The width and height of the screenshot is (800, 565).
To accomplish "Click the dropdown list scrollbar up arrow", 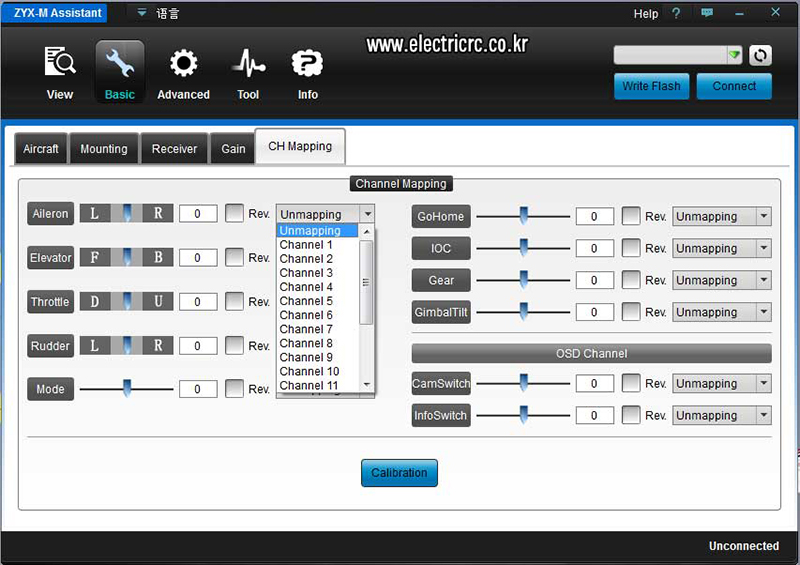I will pos(366,232).
